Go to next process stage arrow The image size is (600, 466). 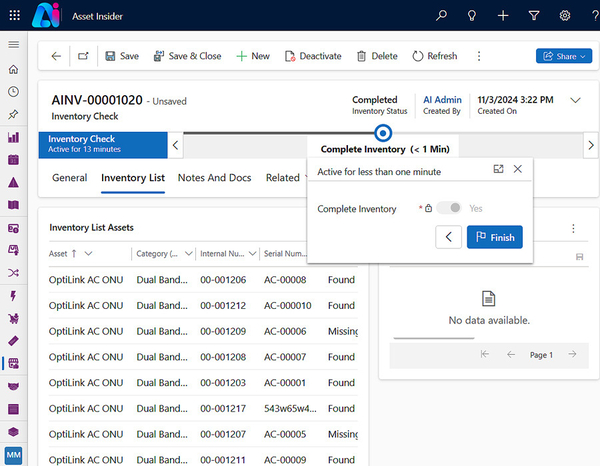point(591,145)
